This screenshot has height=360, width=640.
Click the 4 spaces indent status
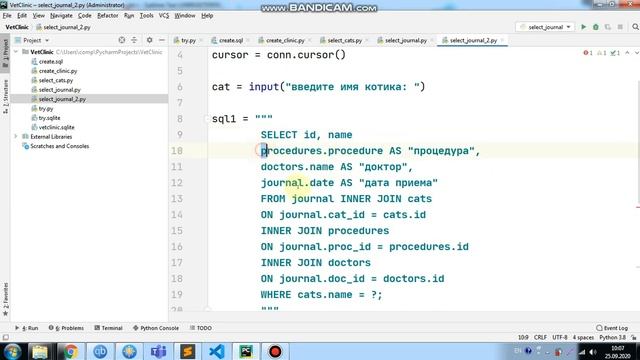583,338
